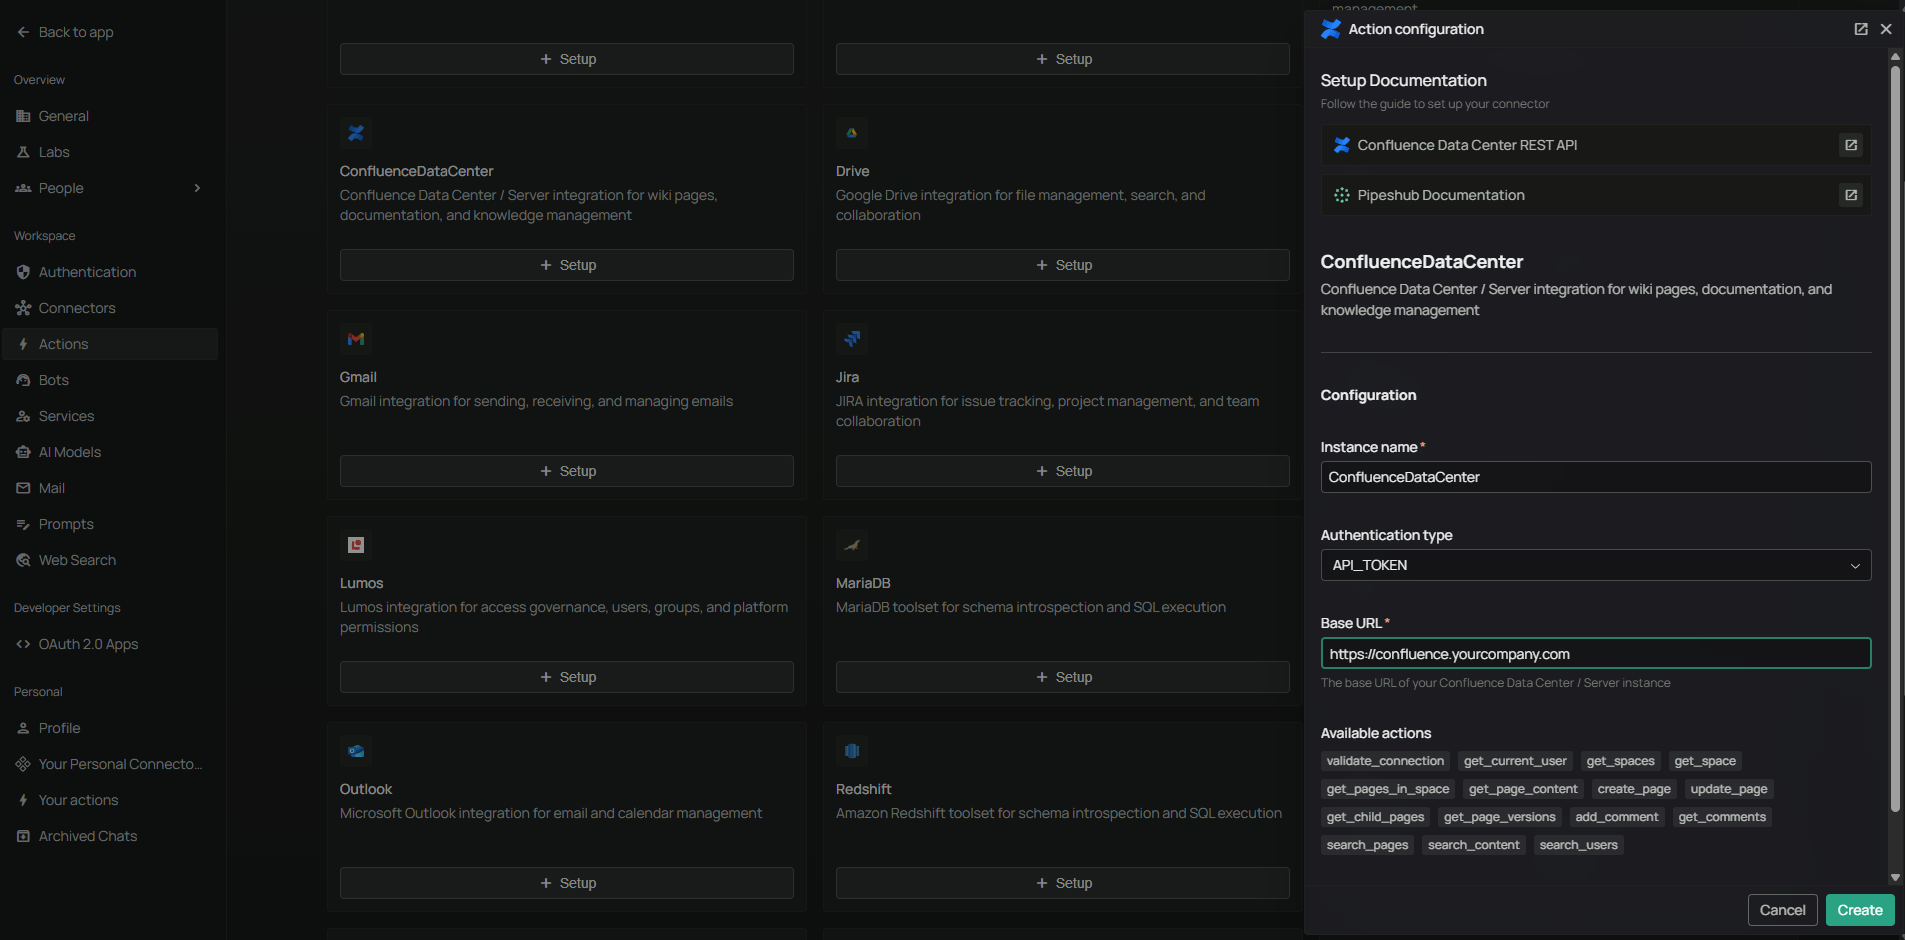Click Setup under Lumos card
Screen dimensions: 1905x940
coord(567,677)
